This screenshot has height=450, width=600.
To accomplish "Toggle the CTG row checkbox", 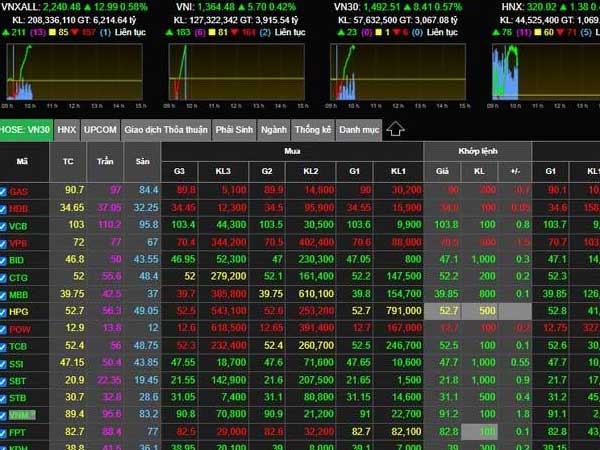I will 3,278.
